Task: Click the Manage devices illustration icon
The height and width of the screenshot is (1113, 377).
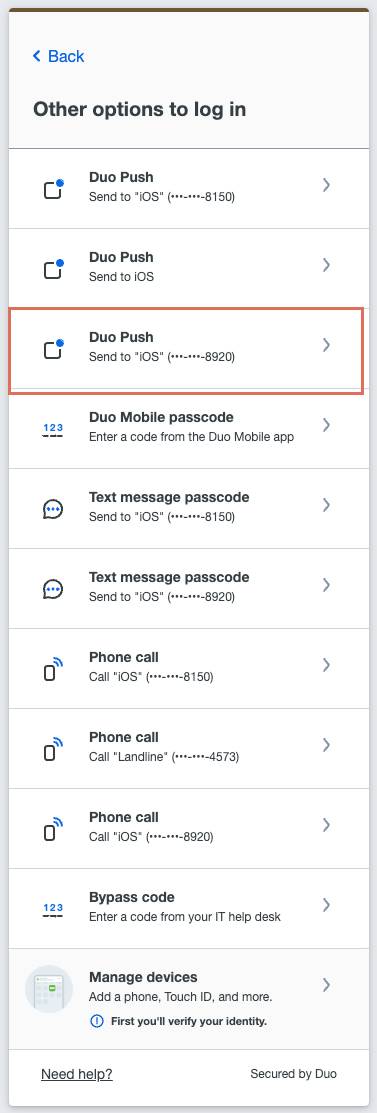Action: click(49, 989)
